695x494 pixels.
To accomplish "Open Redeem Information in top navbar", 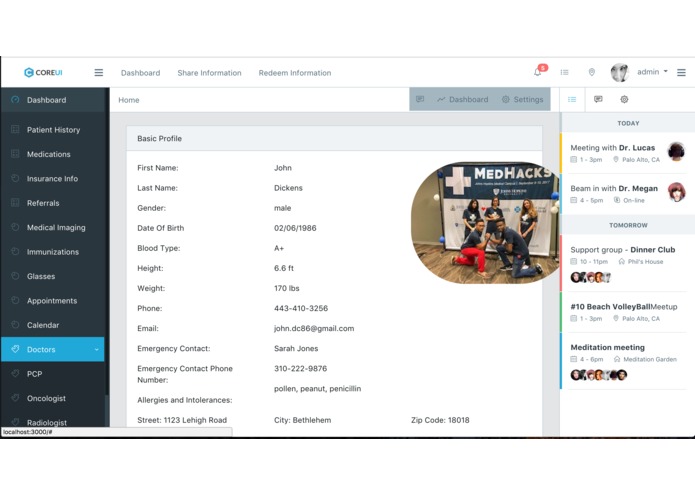I will (295, 73).
